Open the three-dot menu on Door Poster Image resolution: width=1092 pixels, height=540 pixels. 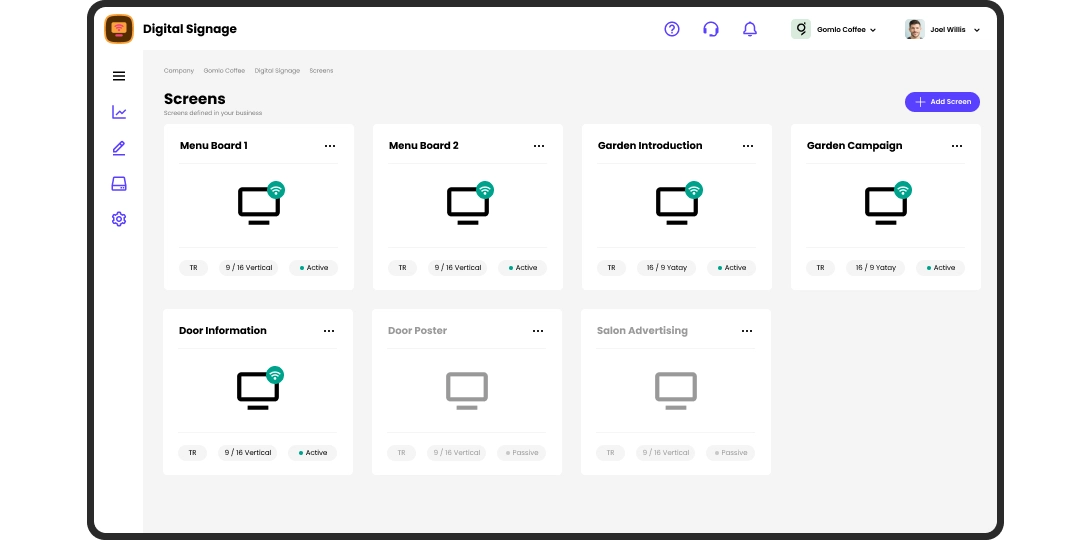[x=538, y=331]
